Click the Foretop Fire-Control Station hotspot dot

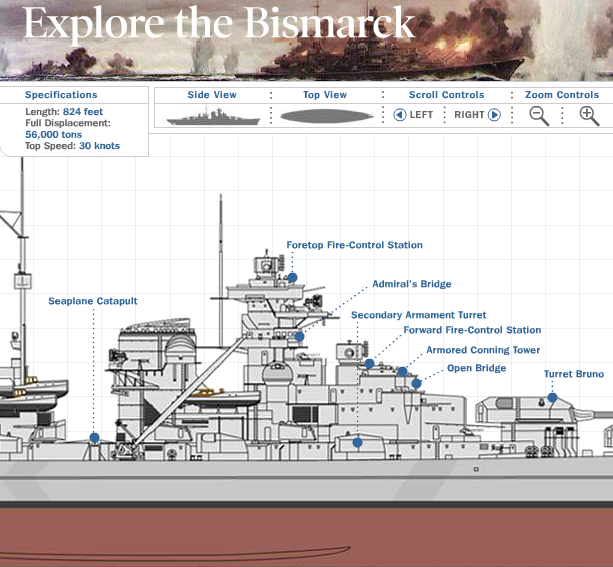pos(292,278)
